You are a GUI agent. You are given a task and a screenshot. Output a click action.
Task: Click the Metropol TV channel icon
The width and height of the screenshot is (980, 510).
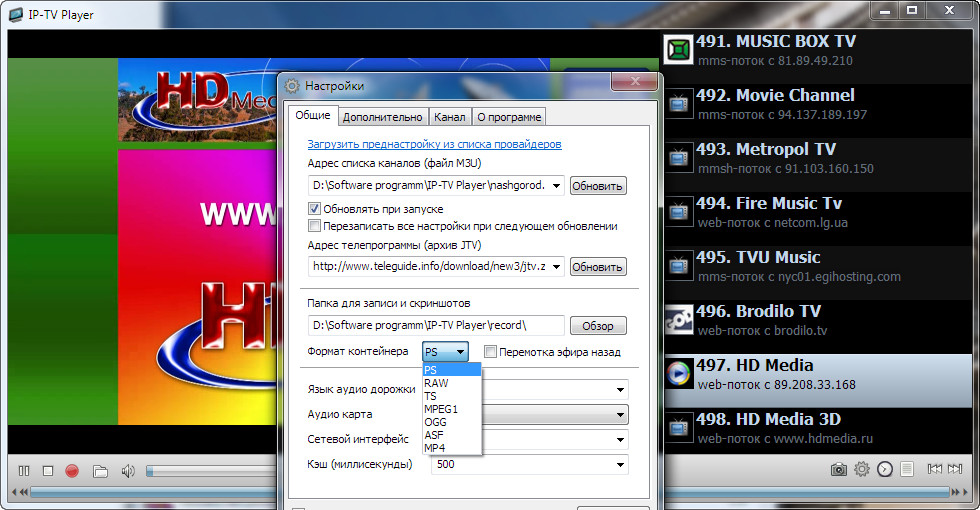tap(679, 158)
